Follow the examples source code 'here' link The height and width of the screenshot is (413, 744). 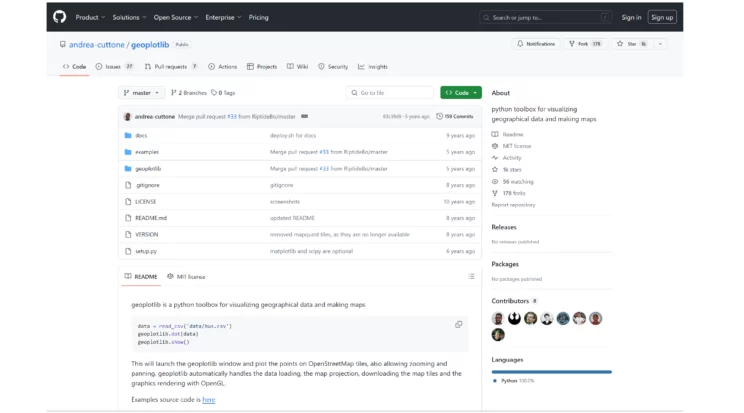coord(209,400)
